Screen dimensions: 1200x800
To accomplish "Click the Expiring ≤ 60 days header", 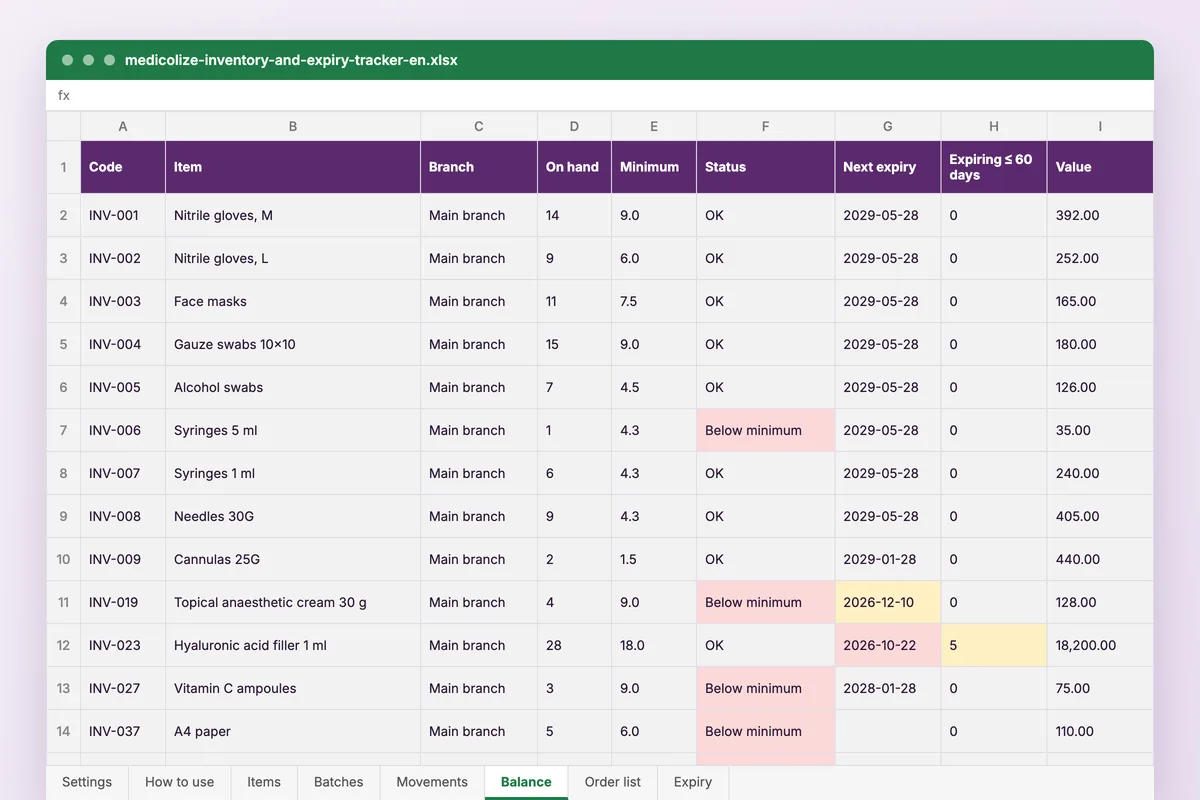I will 994,167.
